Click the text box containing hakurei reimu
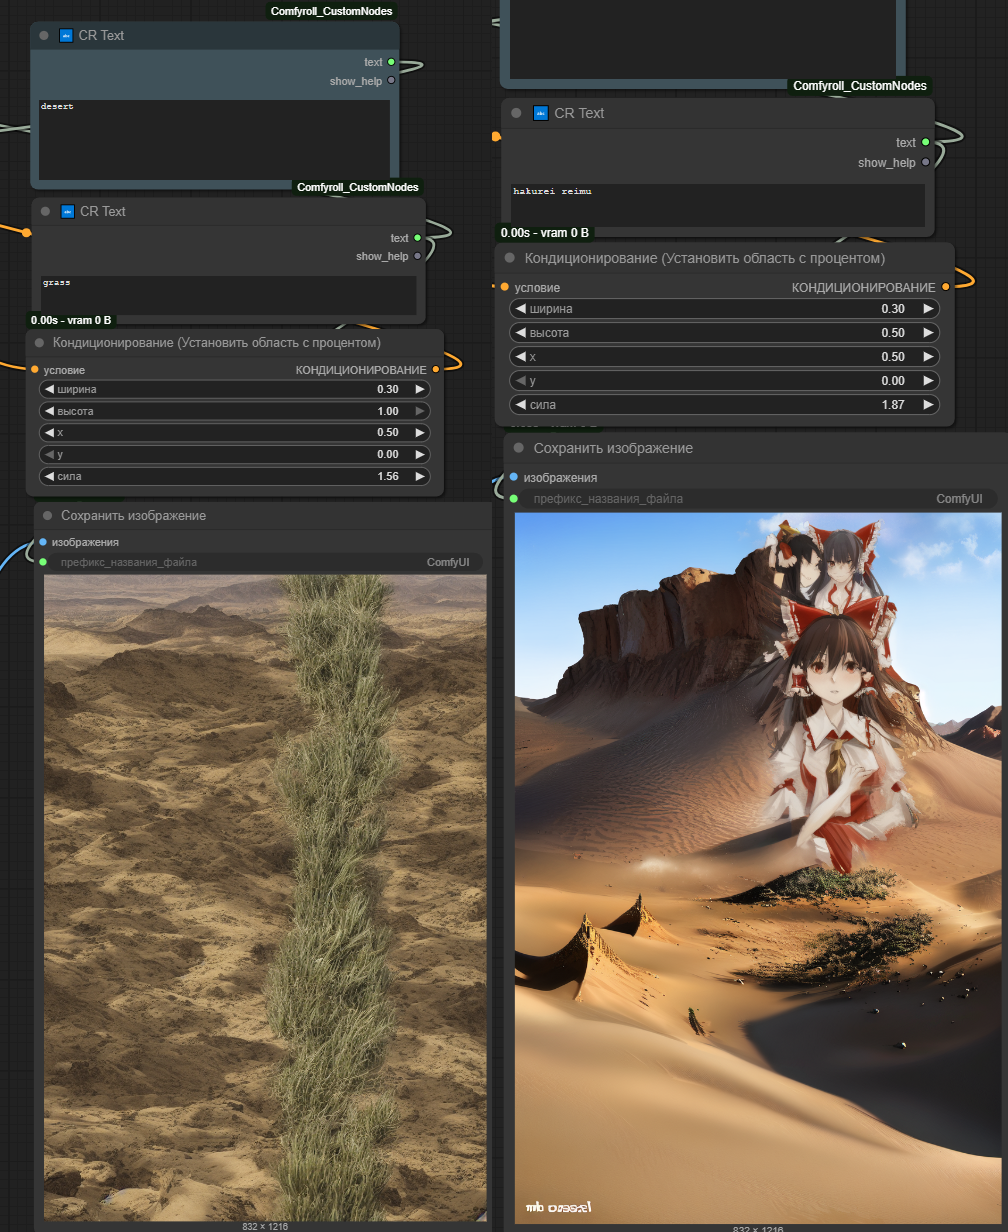The width and height of the screenshot is (1008, 1232). point(718,205)
